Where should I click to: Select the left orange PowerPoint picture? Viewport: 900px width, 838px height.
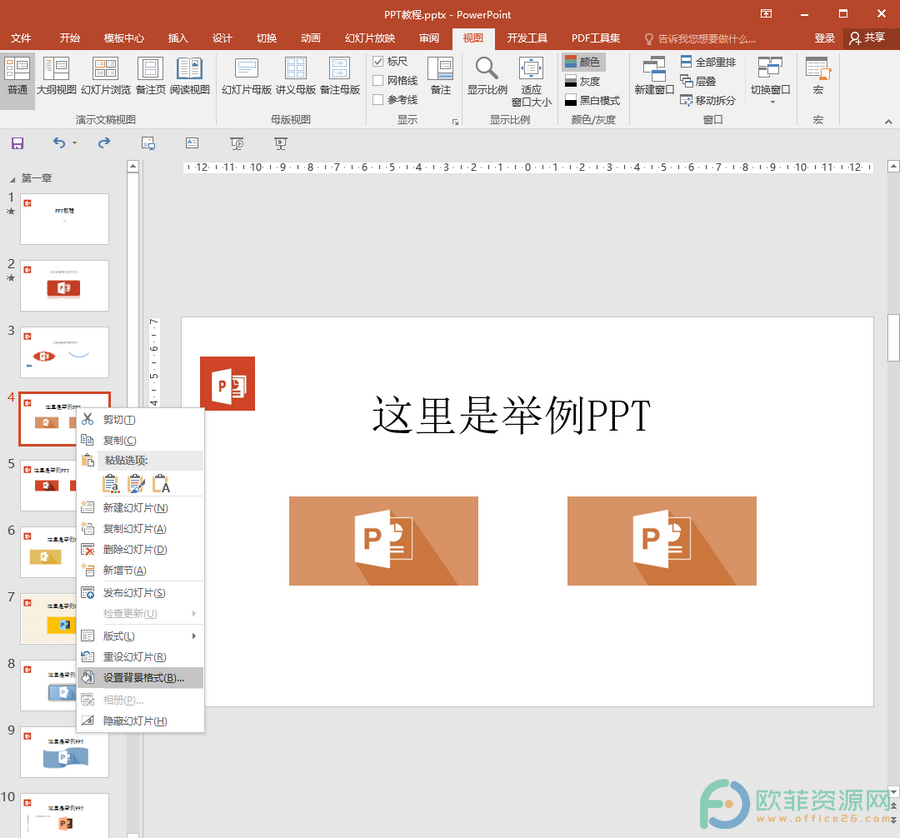[383, 541]
